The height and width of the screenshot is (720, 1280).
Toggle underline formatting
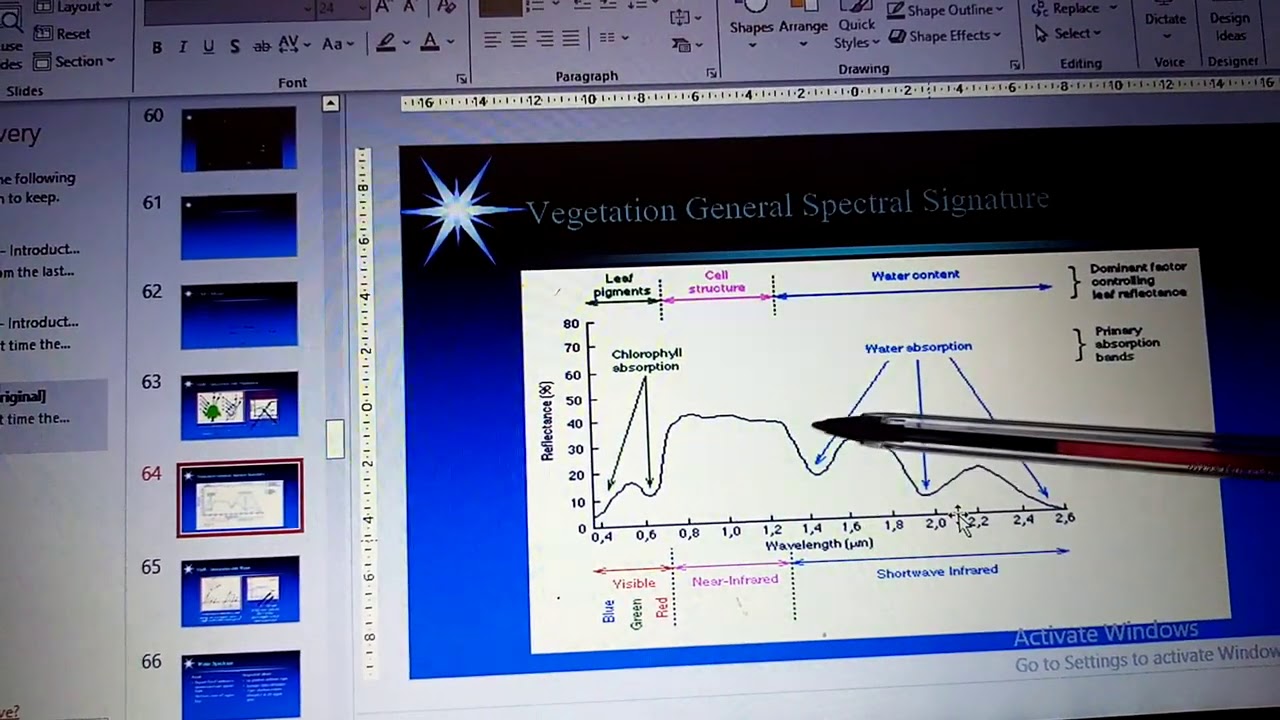coord(208,47)
